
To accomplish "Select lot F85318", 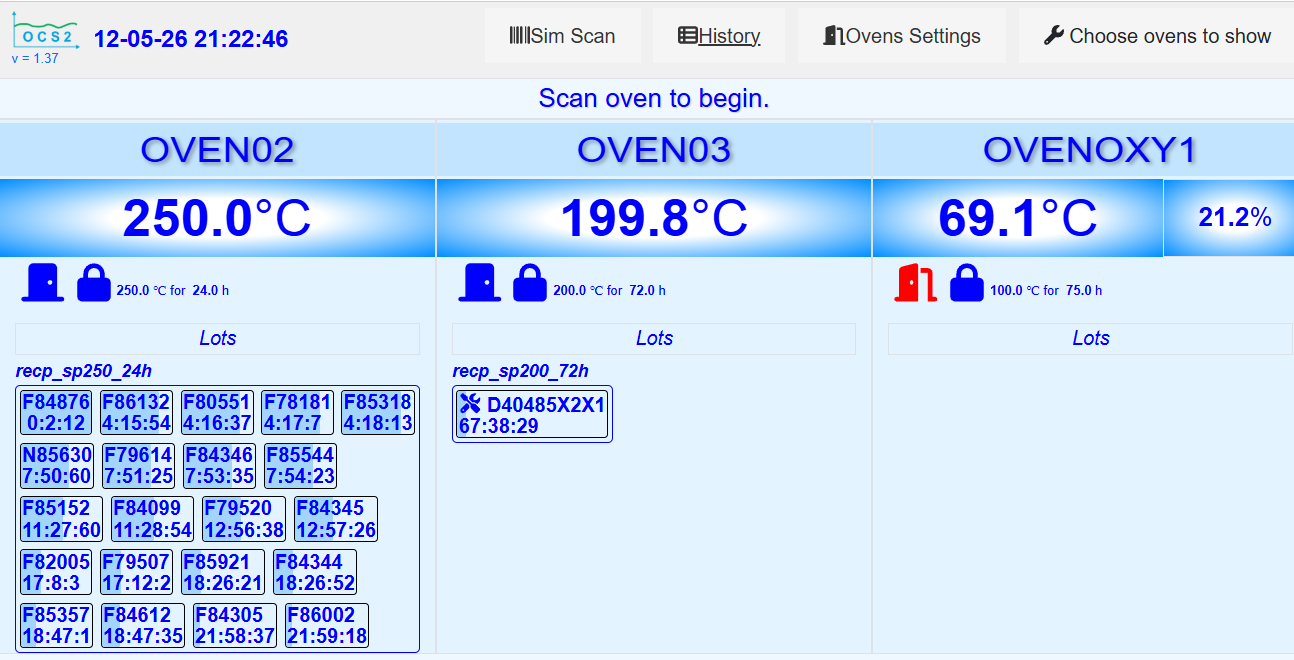I will [378, 412].
